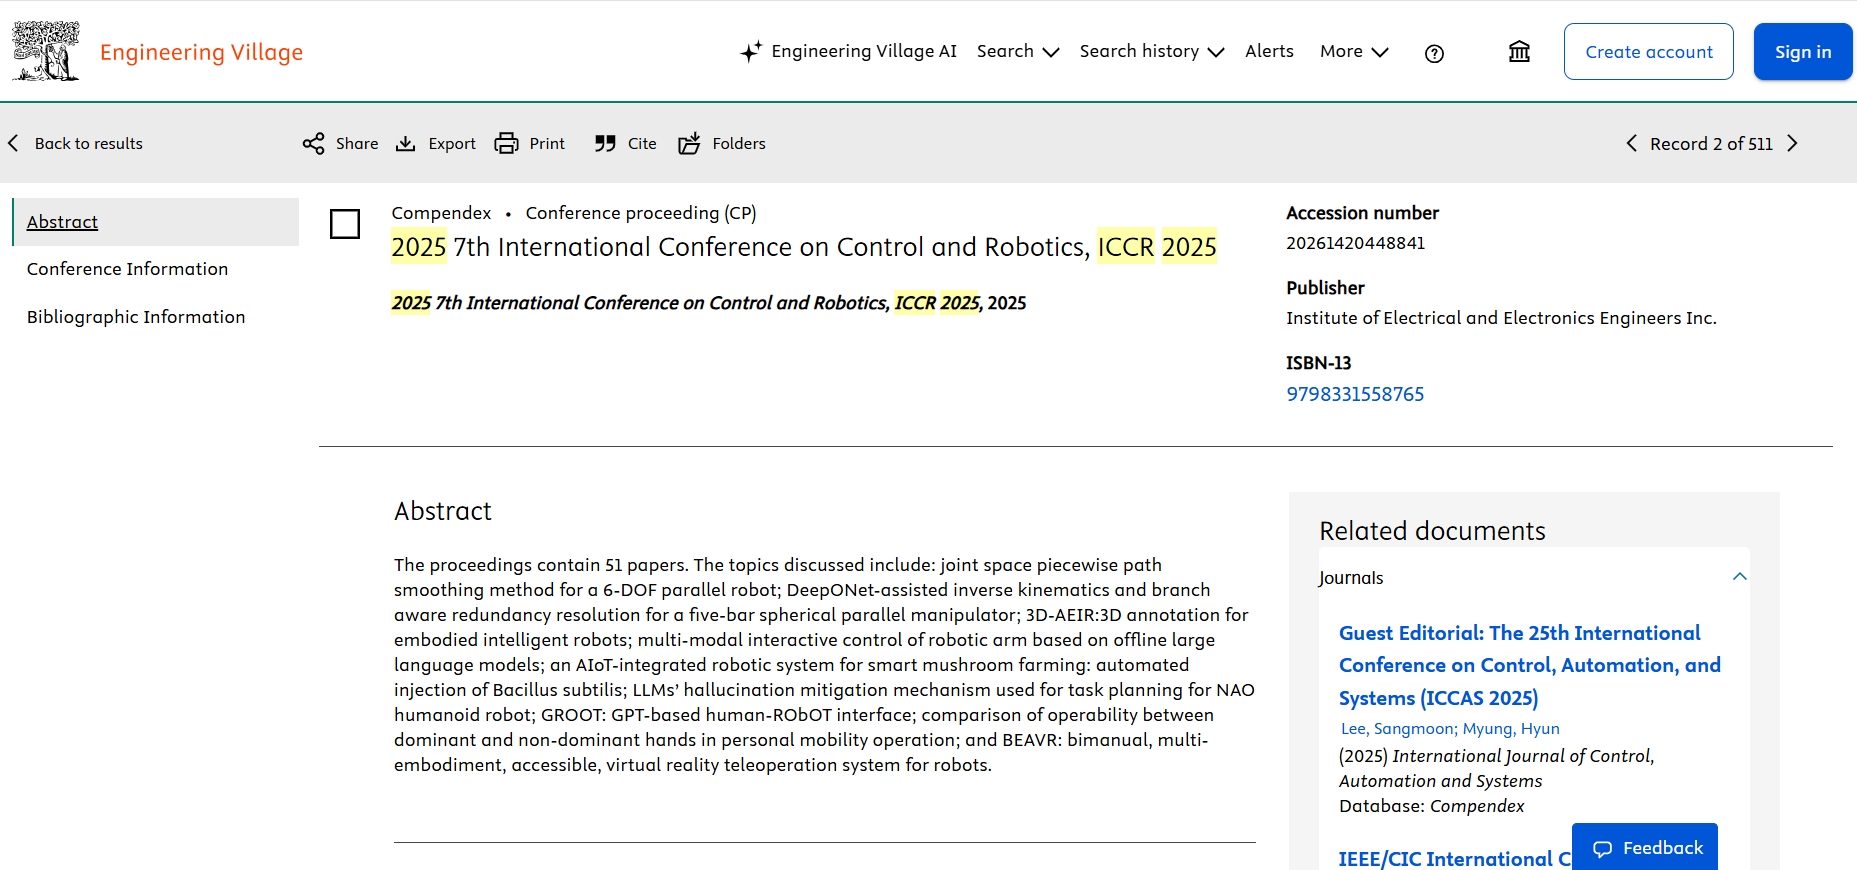The width and height of the screenshot is (1857, 870).
Task: Click the Sign in button
Action: pos(1802,52)
